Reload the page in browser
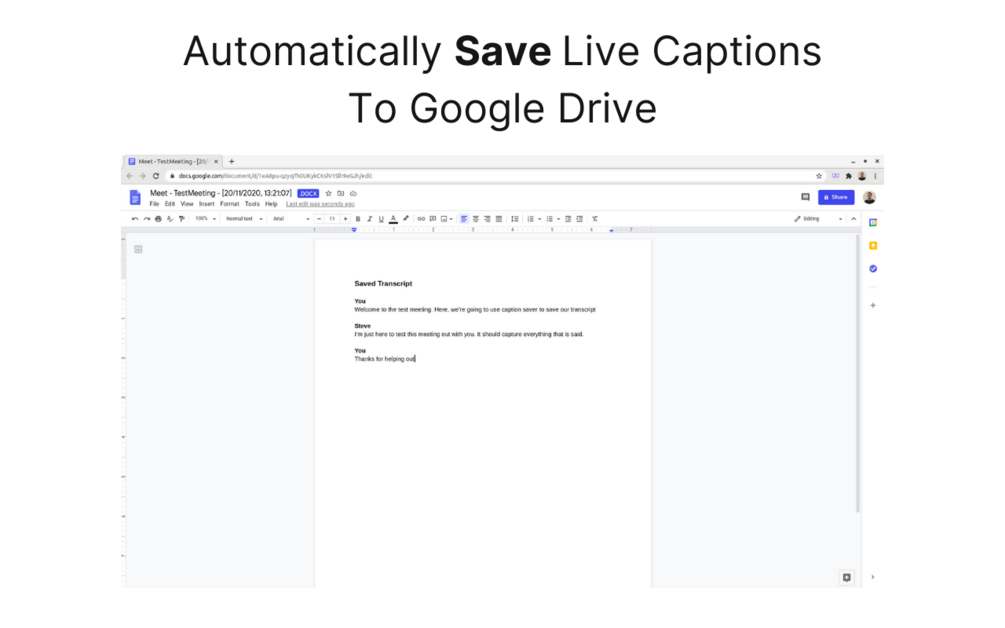 pyautogui.click(x=156, y=176)
